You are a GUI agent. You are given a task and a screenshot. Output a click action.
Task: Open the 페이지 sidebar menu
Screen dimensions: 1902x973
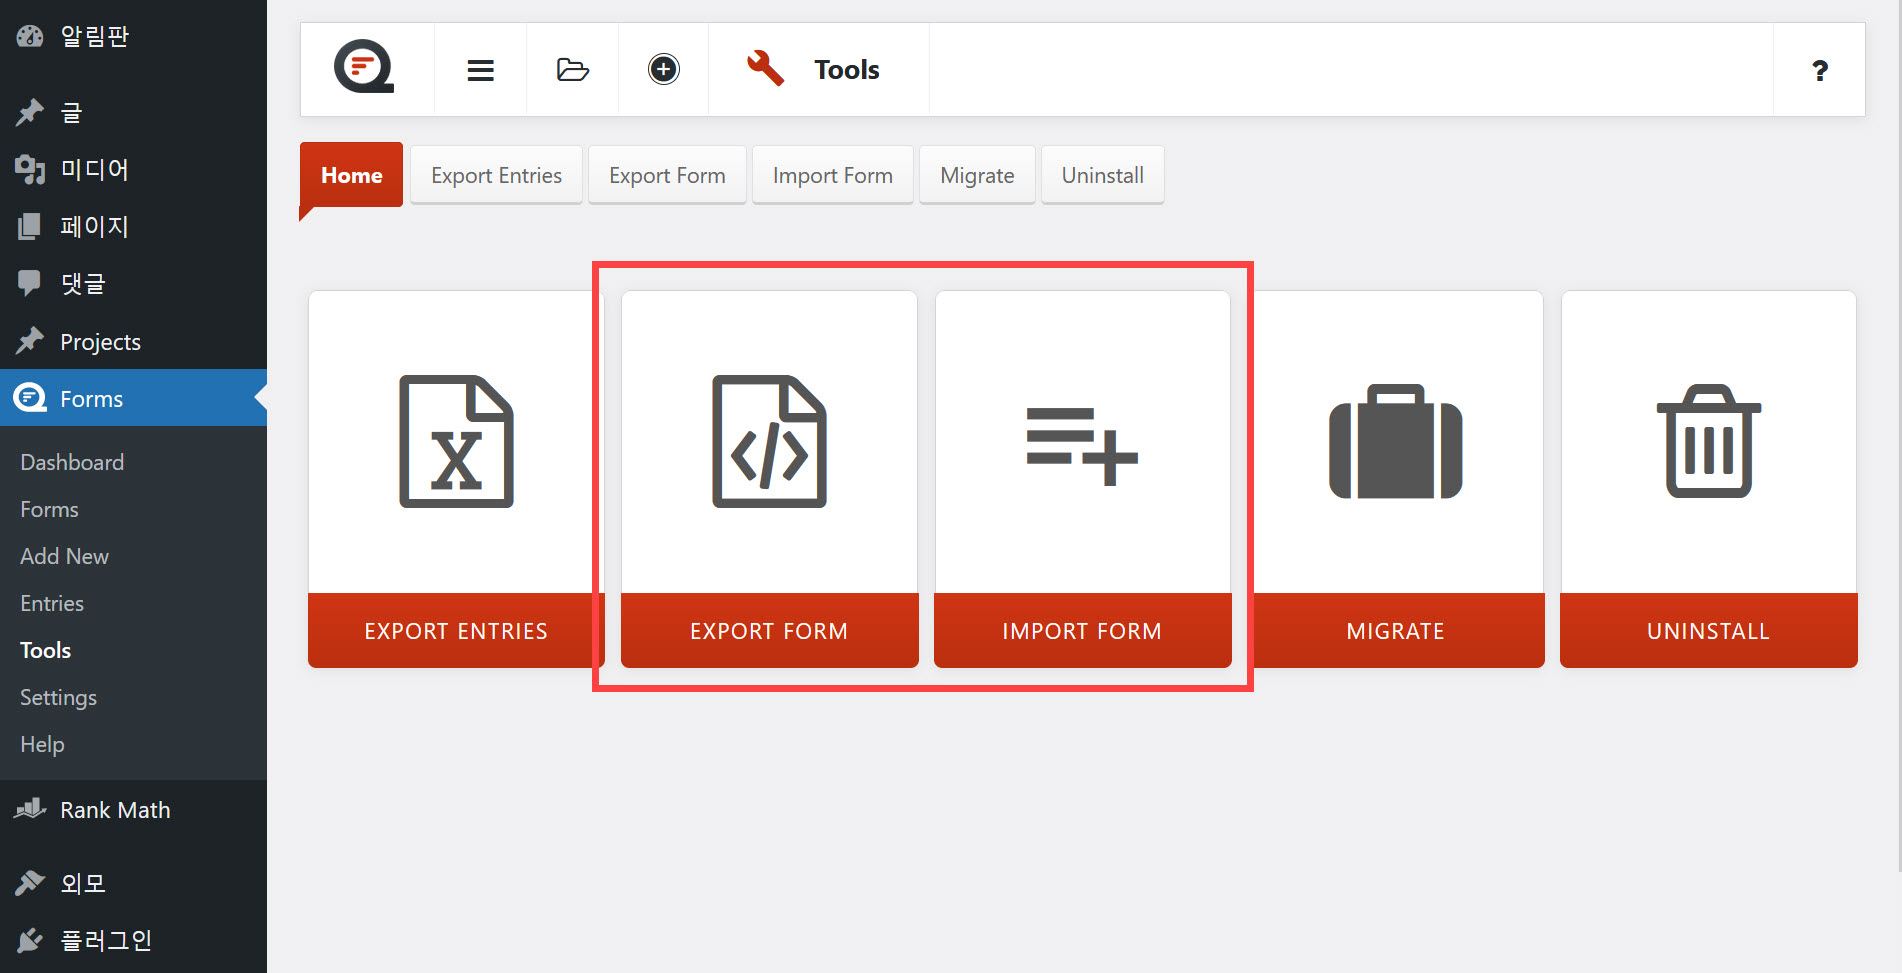click(133, 226)
